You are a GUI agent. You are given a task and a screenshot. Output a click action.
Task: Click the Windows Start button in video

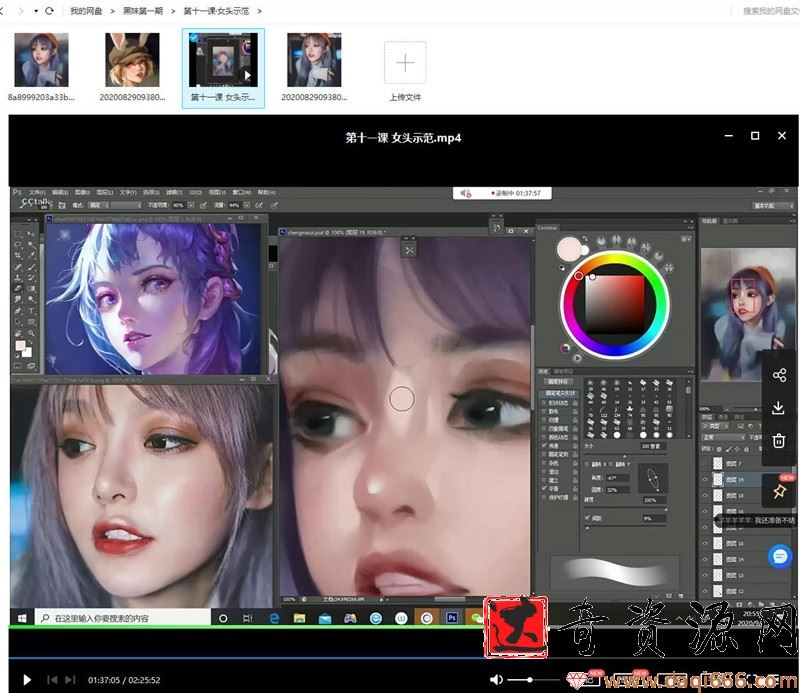tap(22, 618)
